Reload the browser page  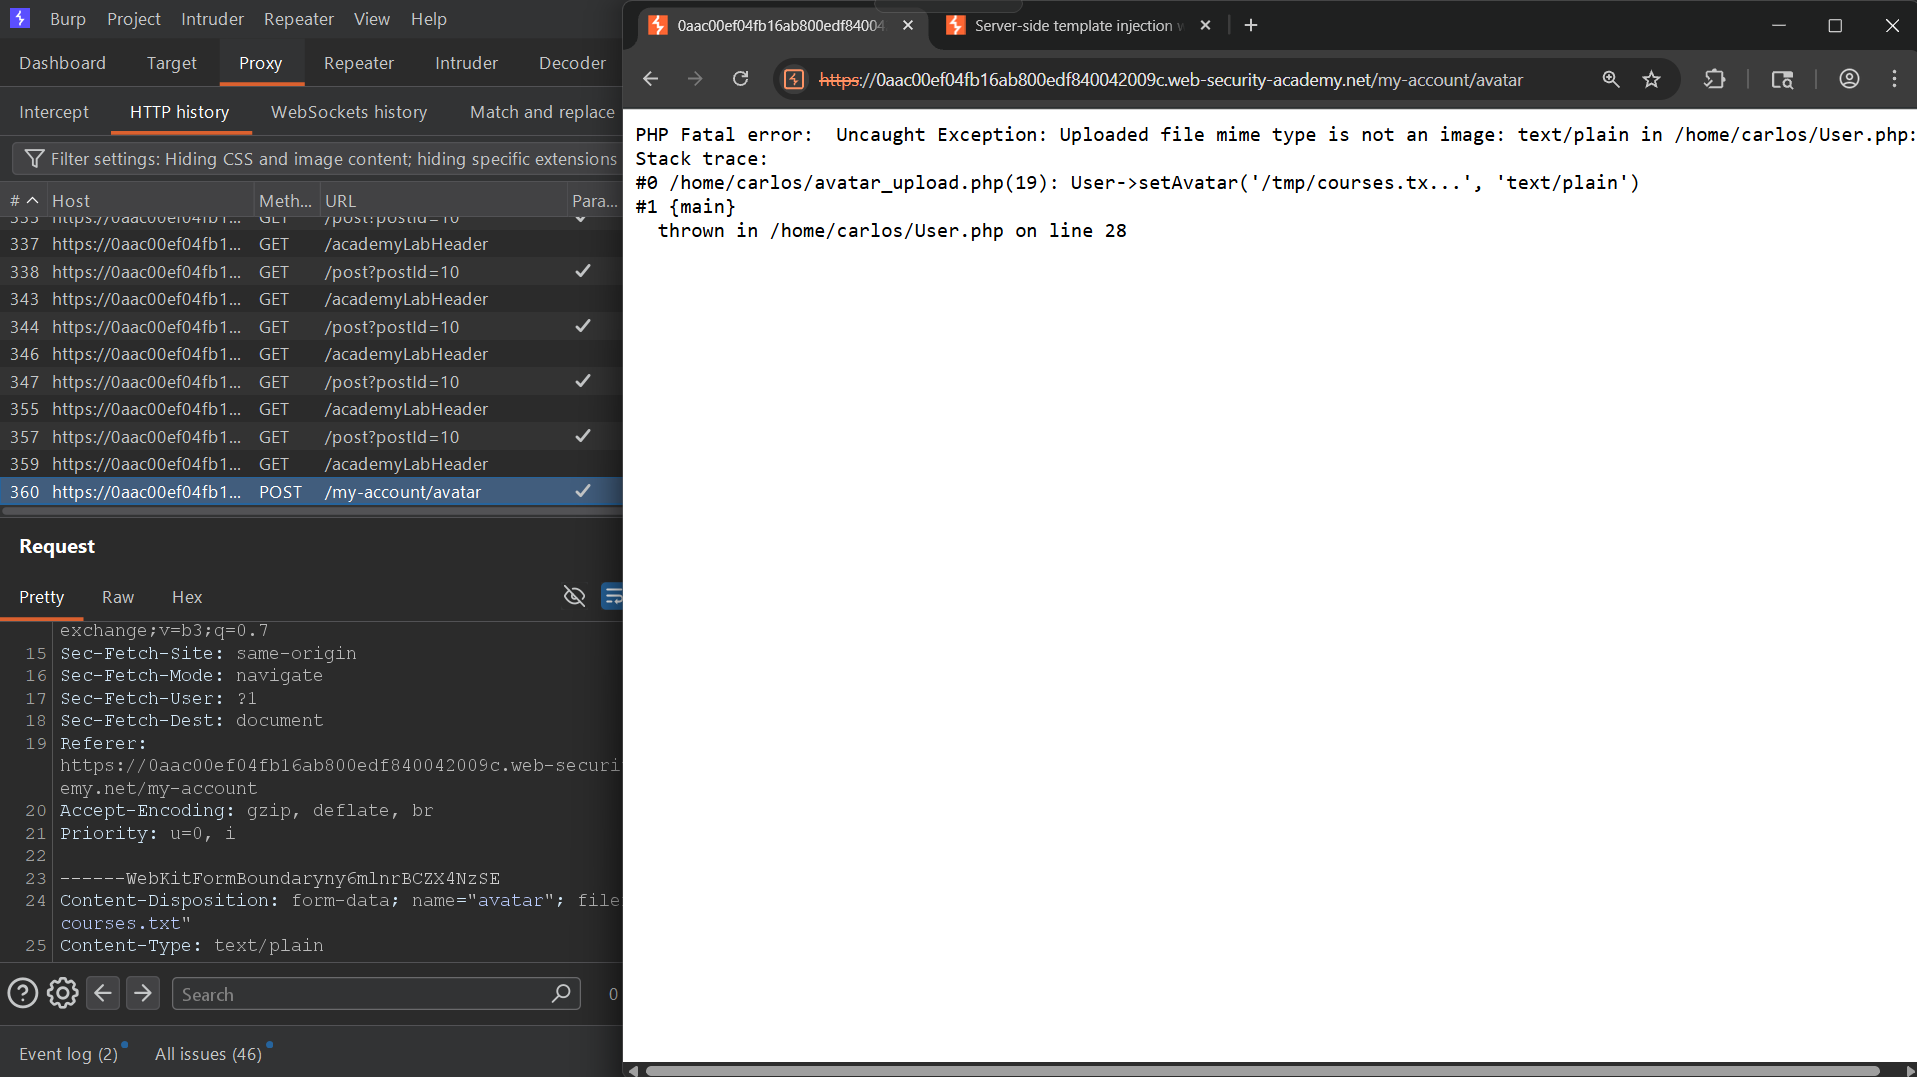[x=740, y=79]
